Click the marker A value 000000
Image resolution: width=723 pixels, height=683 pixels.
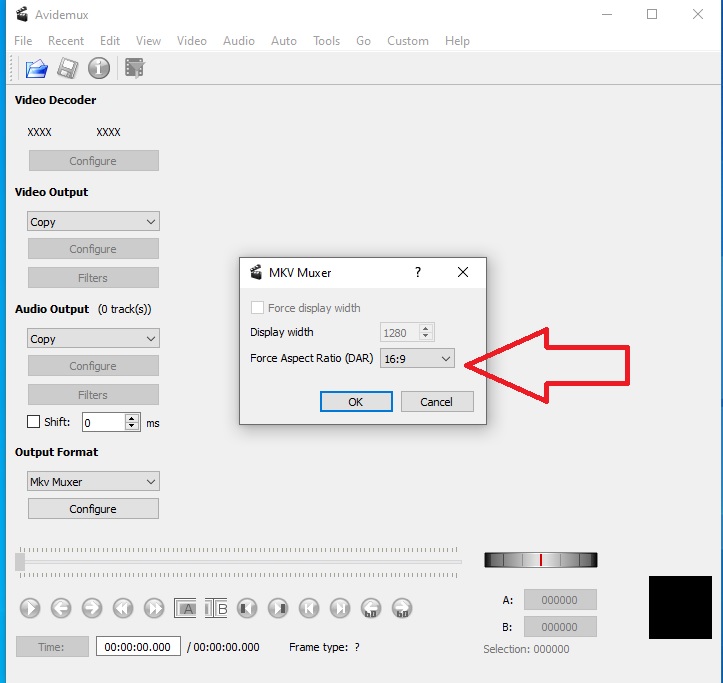click(560, 600)
